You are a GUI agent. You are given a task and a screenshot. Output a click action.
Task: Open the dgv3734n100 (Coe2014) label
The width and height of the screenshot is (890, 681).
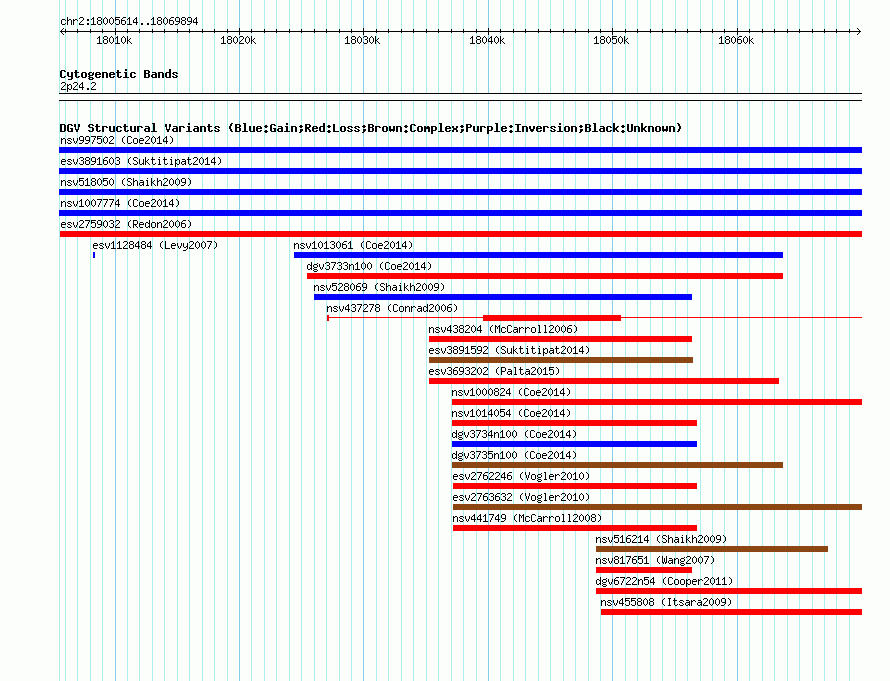coord(514,434)
